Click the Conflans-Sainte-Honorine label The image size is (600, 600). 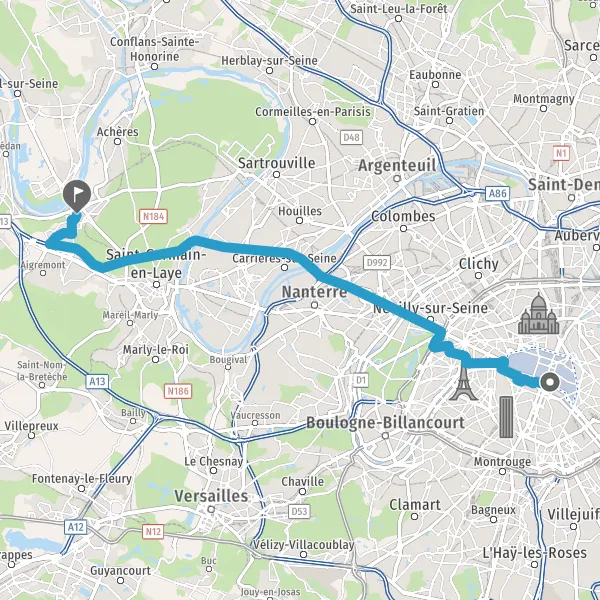155,49
